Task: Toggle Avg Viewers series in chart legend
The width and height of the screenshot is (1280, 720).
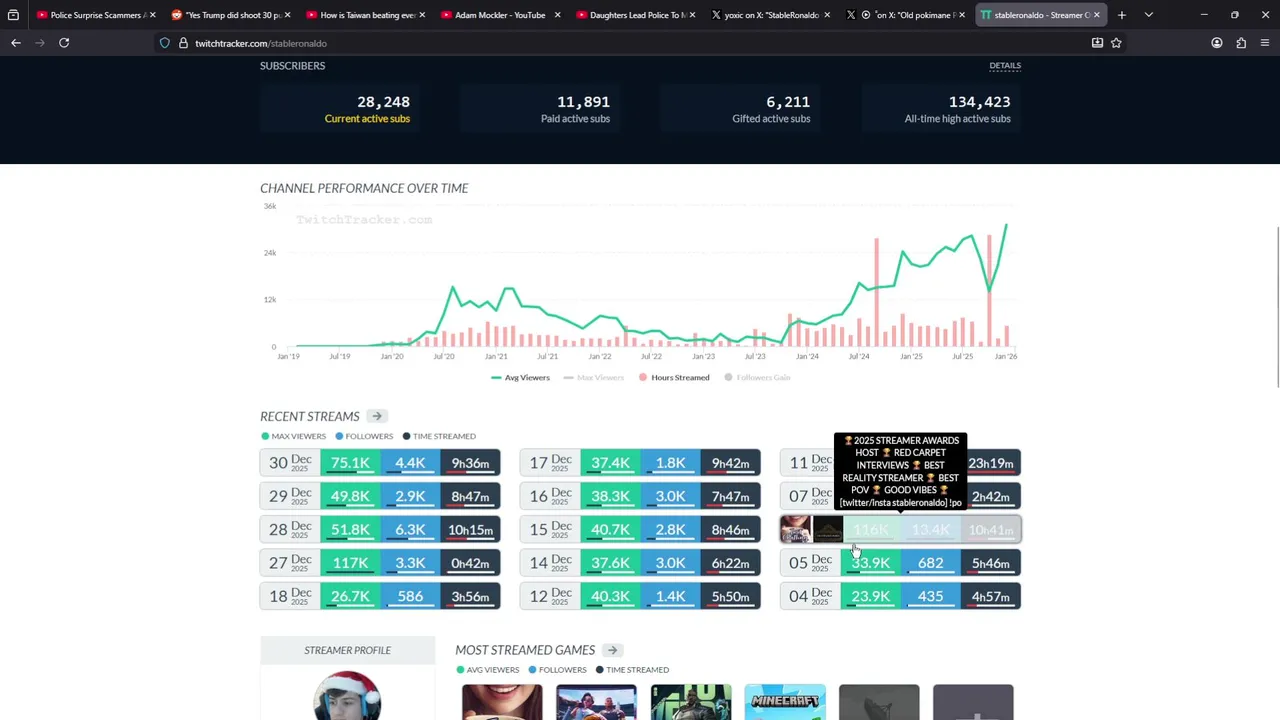Action: tap(521, 377)
